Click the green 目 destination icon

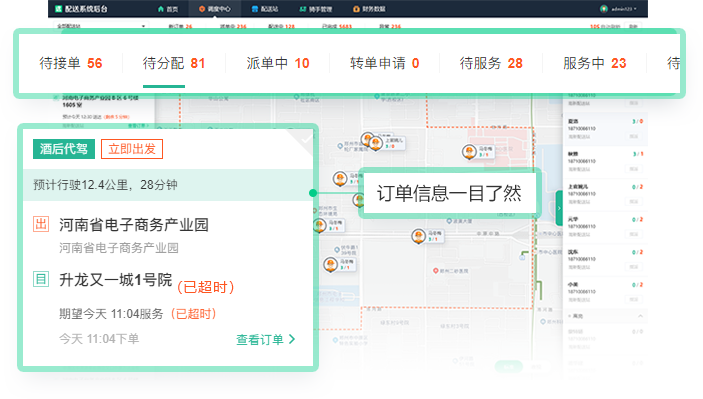tap(41, 279)
